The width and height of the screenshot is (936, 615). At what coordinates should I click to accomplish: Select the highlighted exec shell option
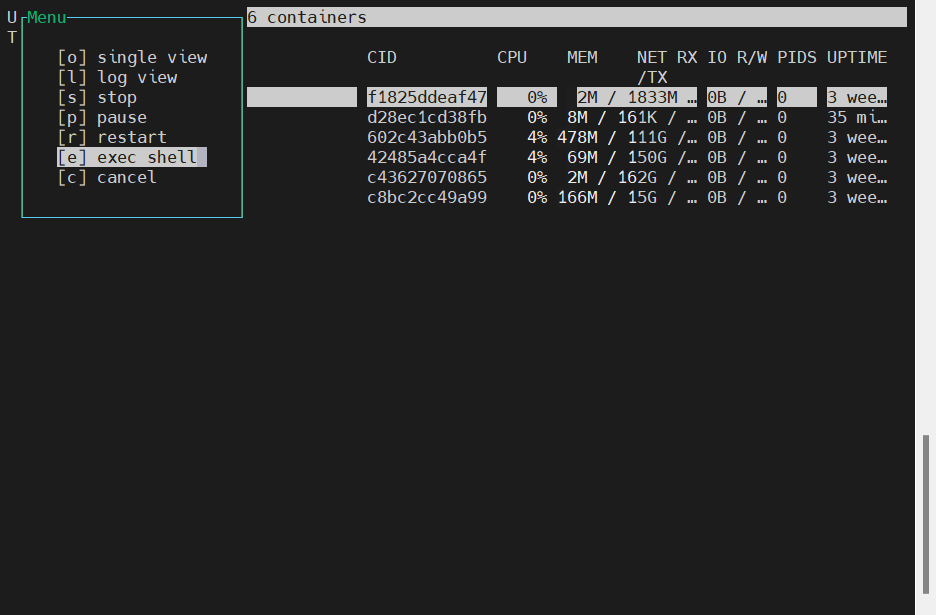point(132,157)
